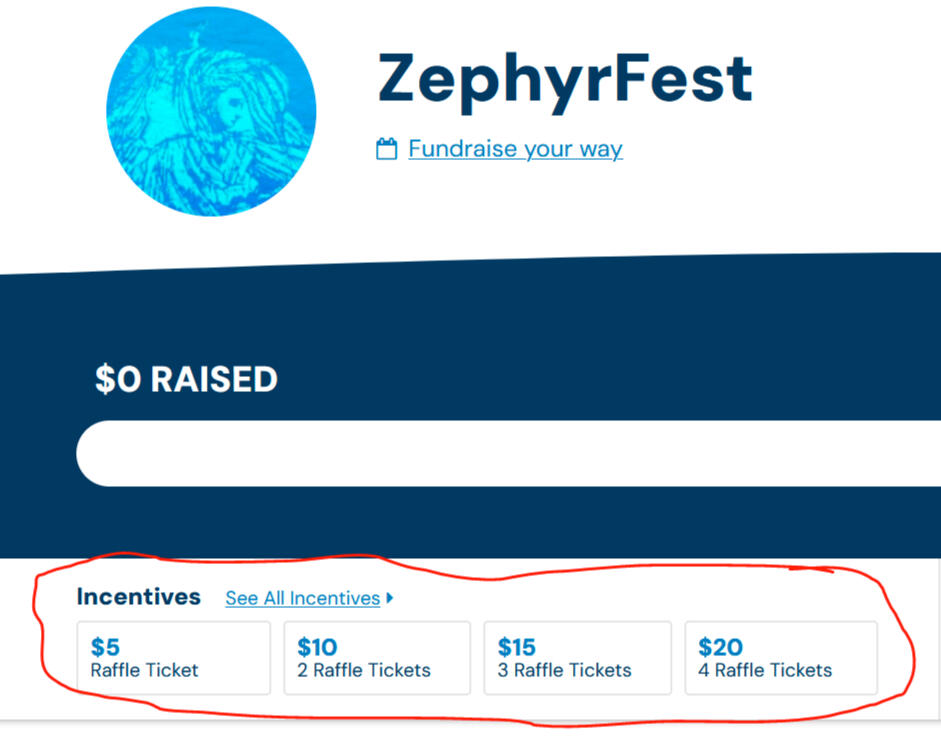Image resolution: width=941 pixels, height=754 pixels.
Task: Select the $5 Raffle Ticket incentive card
Action: point(174,658)
